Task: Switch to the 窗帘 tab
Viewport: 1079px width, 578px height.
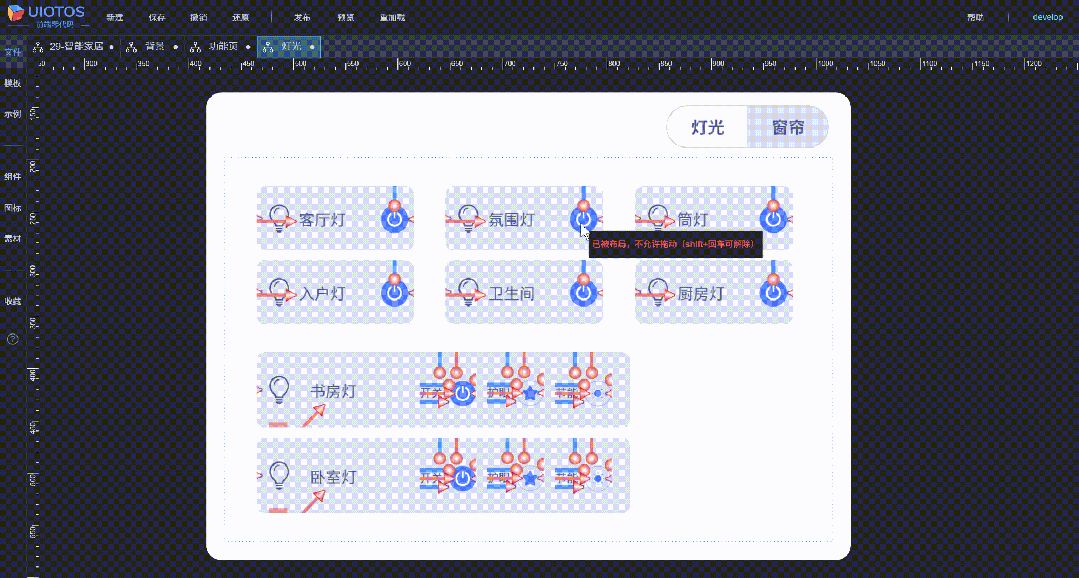Action: tap(788, 127)
